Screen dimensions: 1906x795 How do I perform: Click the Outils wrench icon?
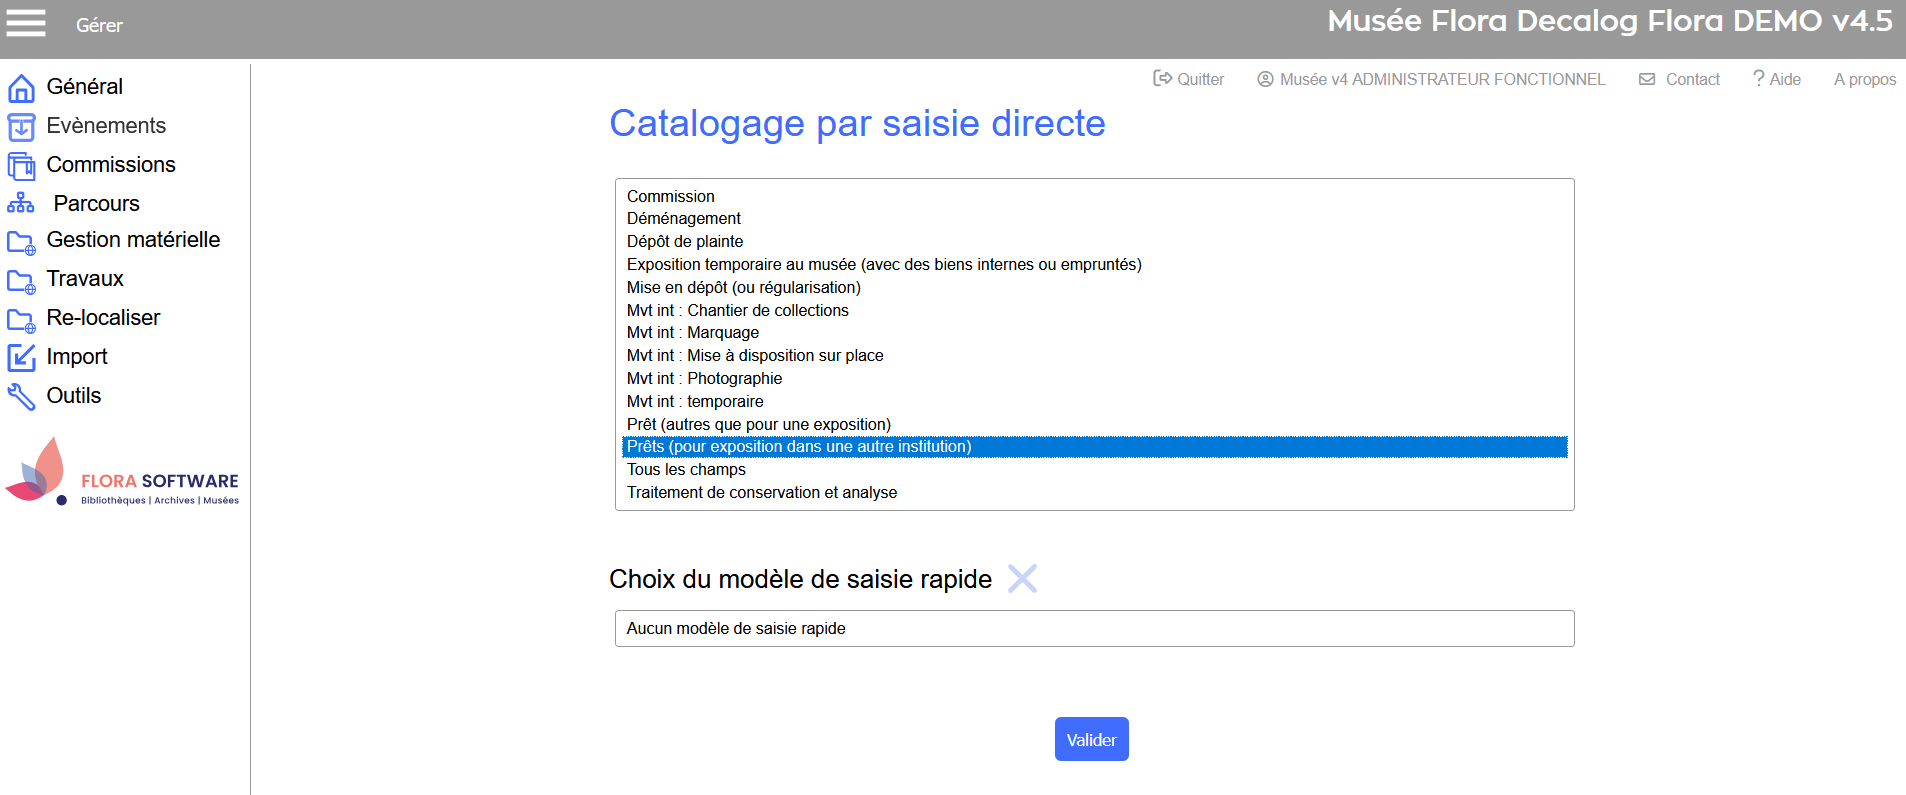coord(21,396)
